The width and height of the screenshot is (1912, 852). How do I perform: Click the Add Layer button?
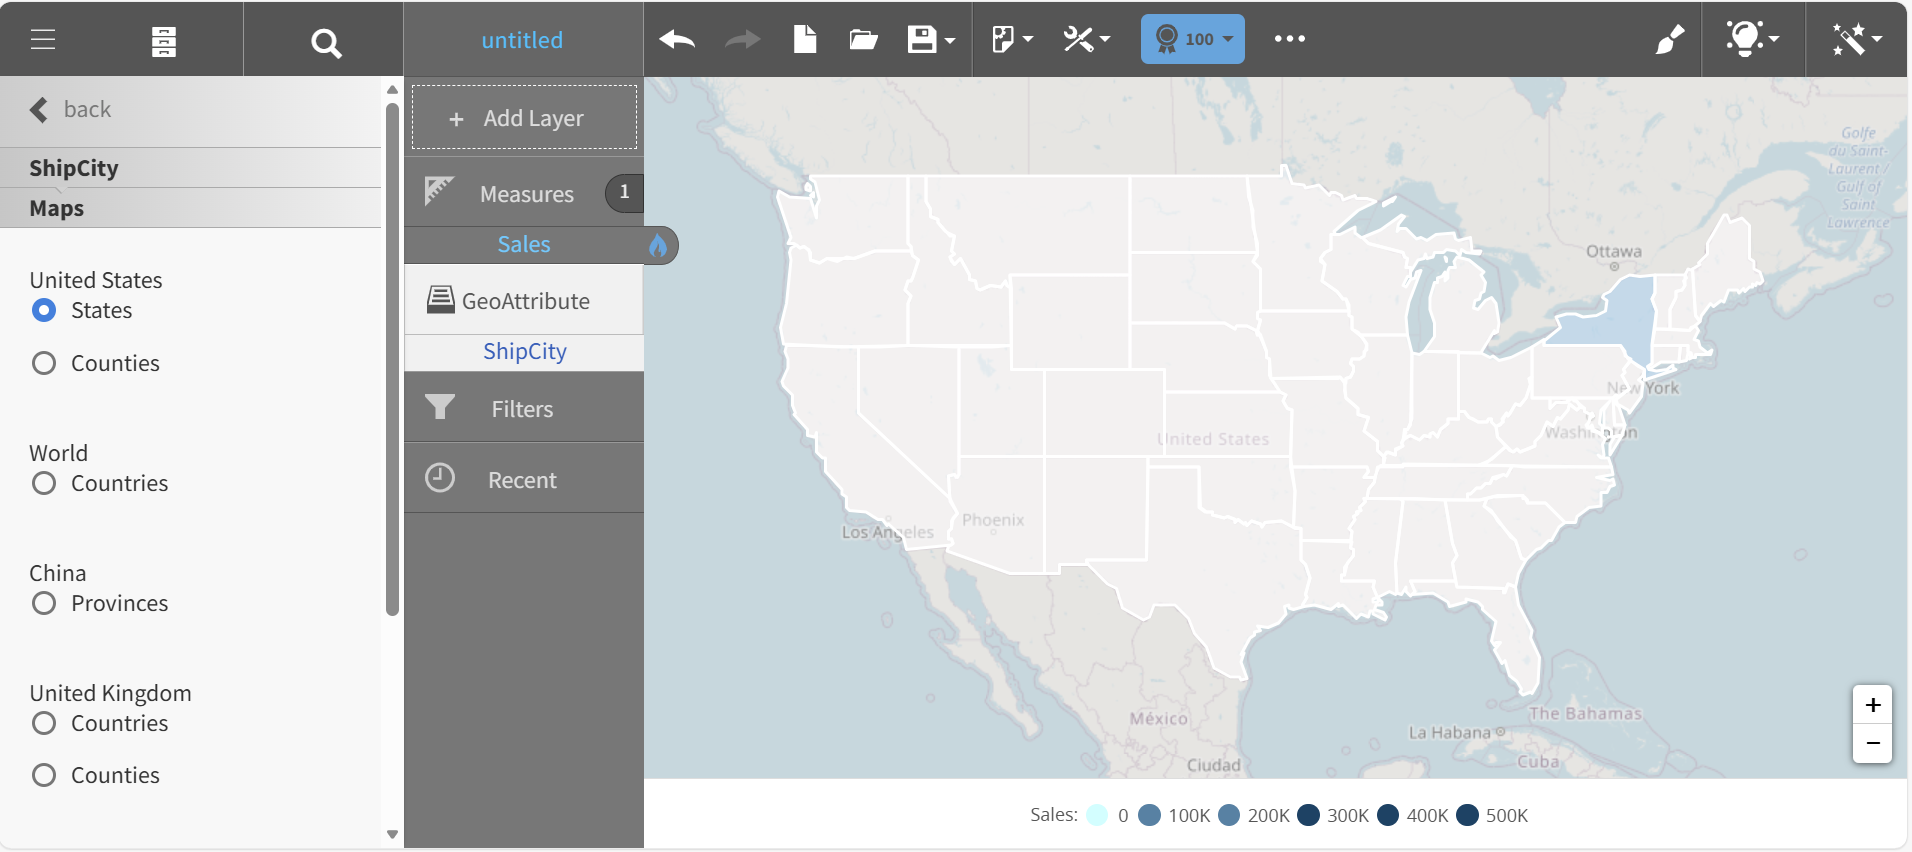tap(524, 118)
